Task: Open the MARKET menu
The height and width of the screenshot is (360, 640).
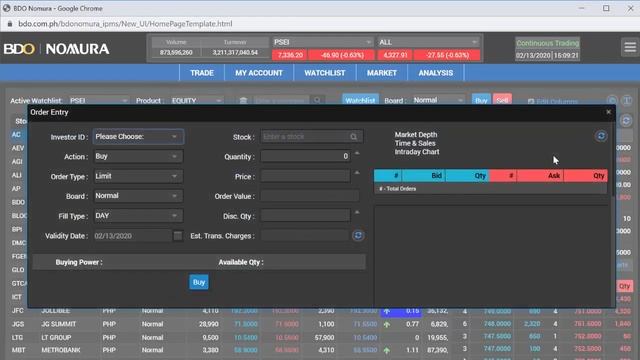Action: [382, 73]
